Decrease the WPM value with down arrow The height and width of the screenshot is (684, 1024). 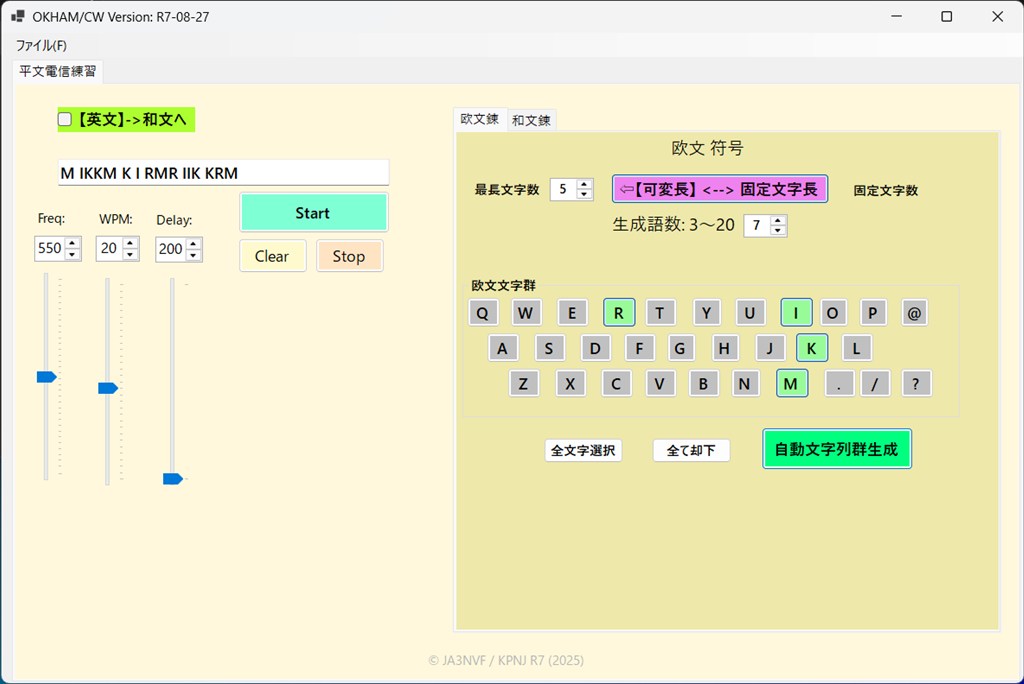click(x=131, y=254)
